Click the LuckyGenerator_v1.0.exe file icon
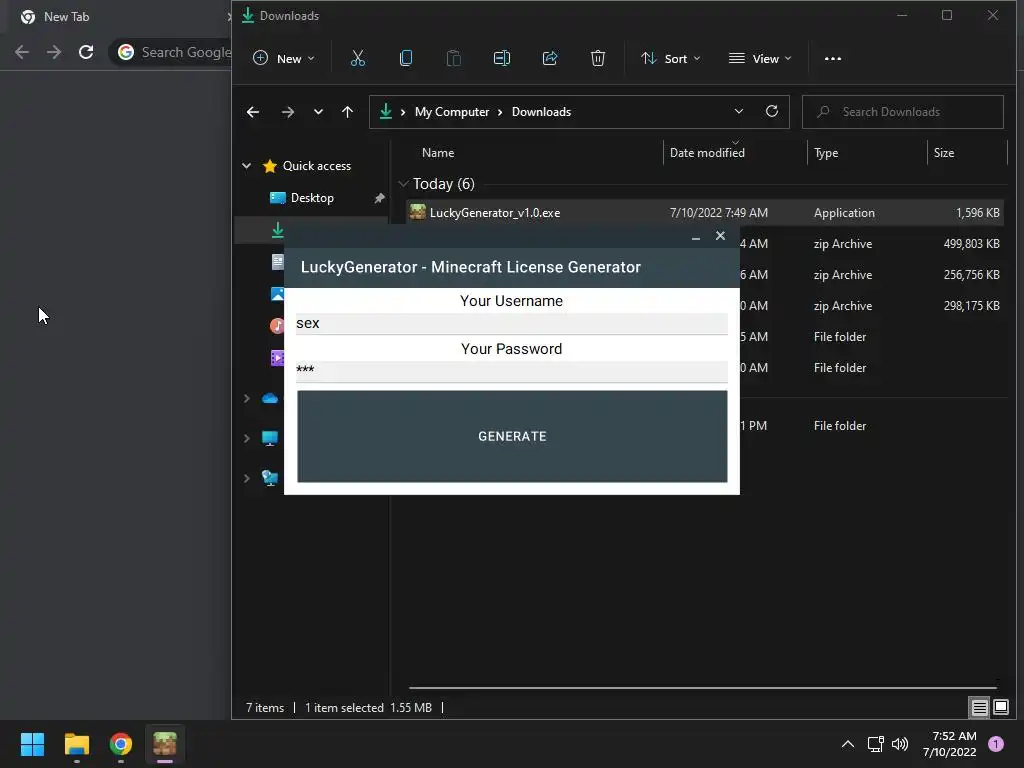Image resolution: width=1024 pixels, height=768 pixels. (417, 212)
